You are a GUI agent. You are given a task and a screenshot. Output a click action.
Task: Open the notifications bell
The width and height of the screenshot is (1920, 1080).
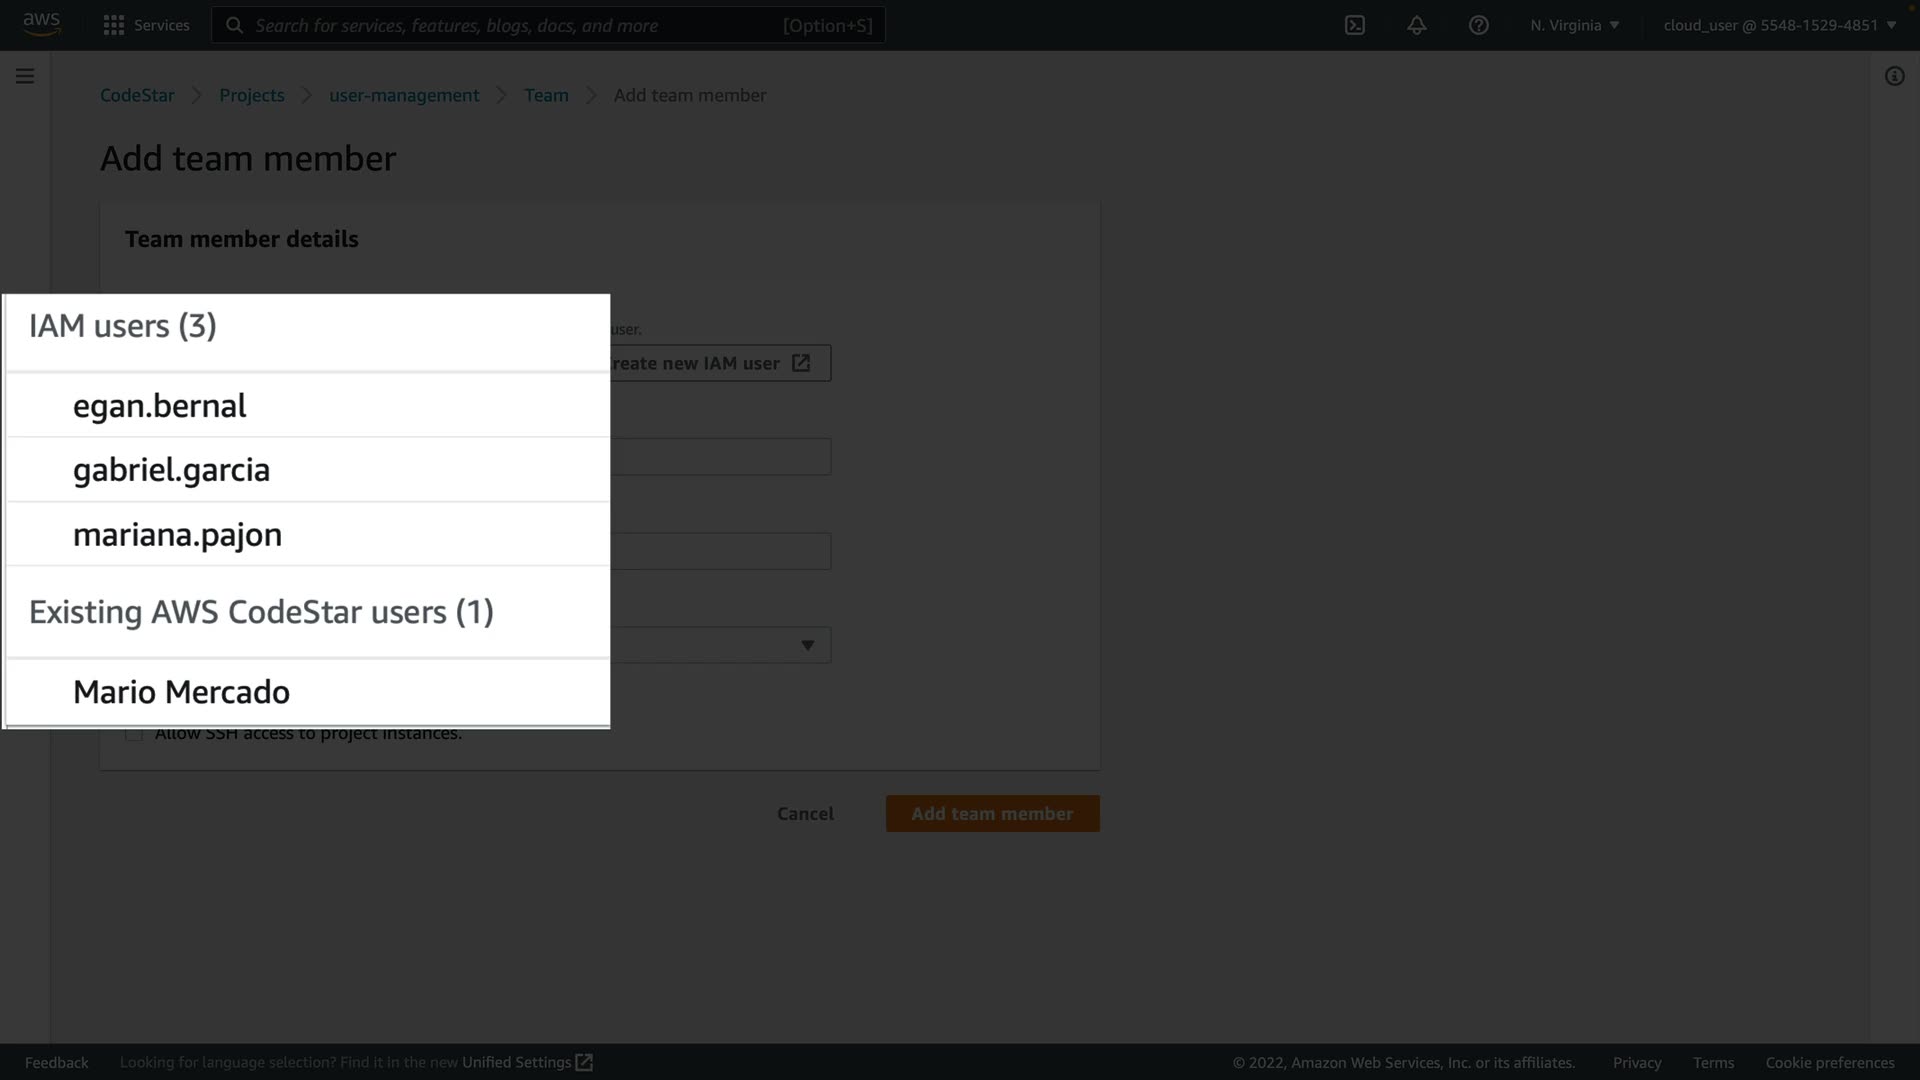1416,25
